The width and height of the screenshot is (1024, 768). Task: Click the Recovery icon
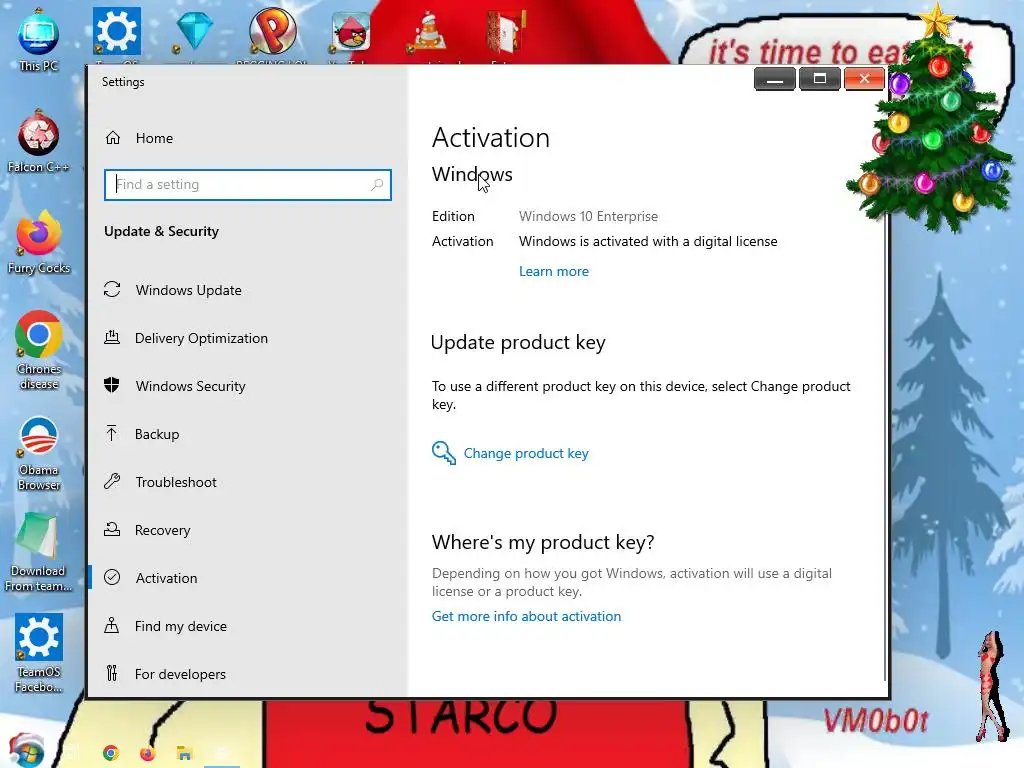[112, 530]
